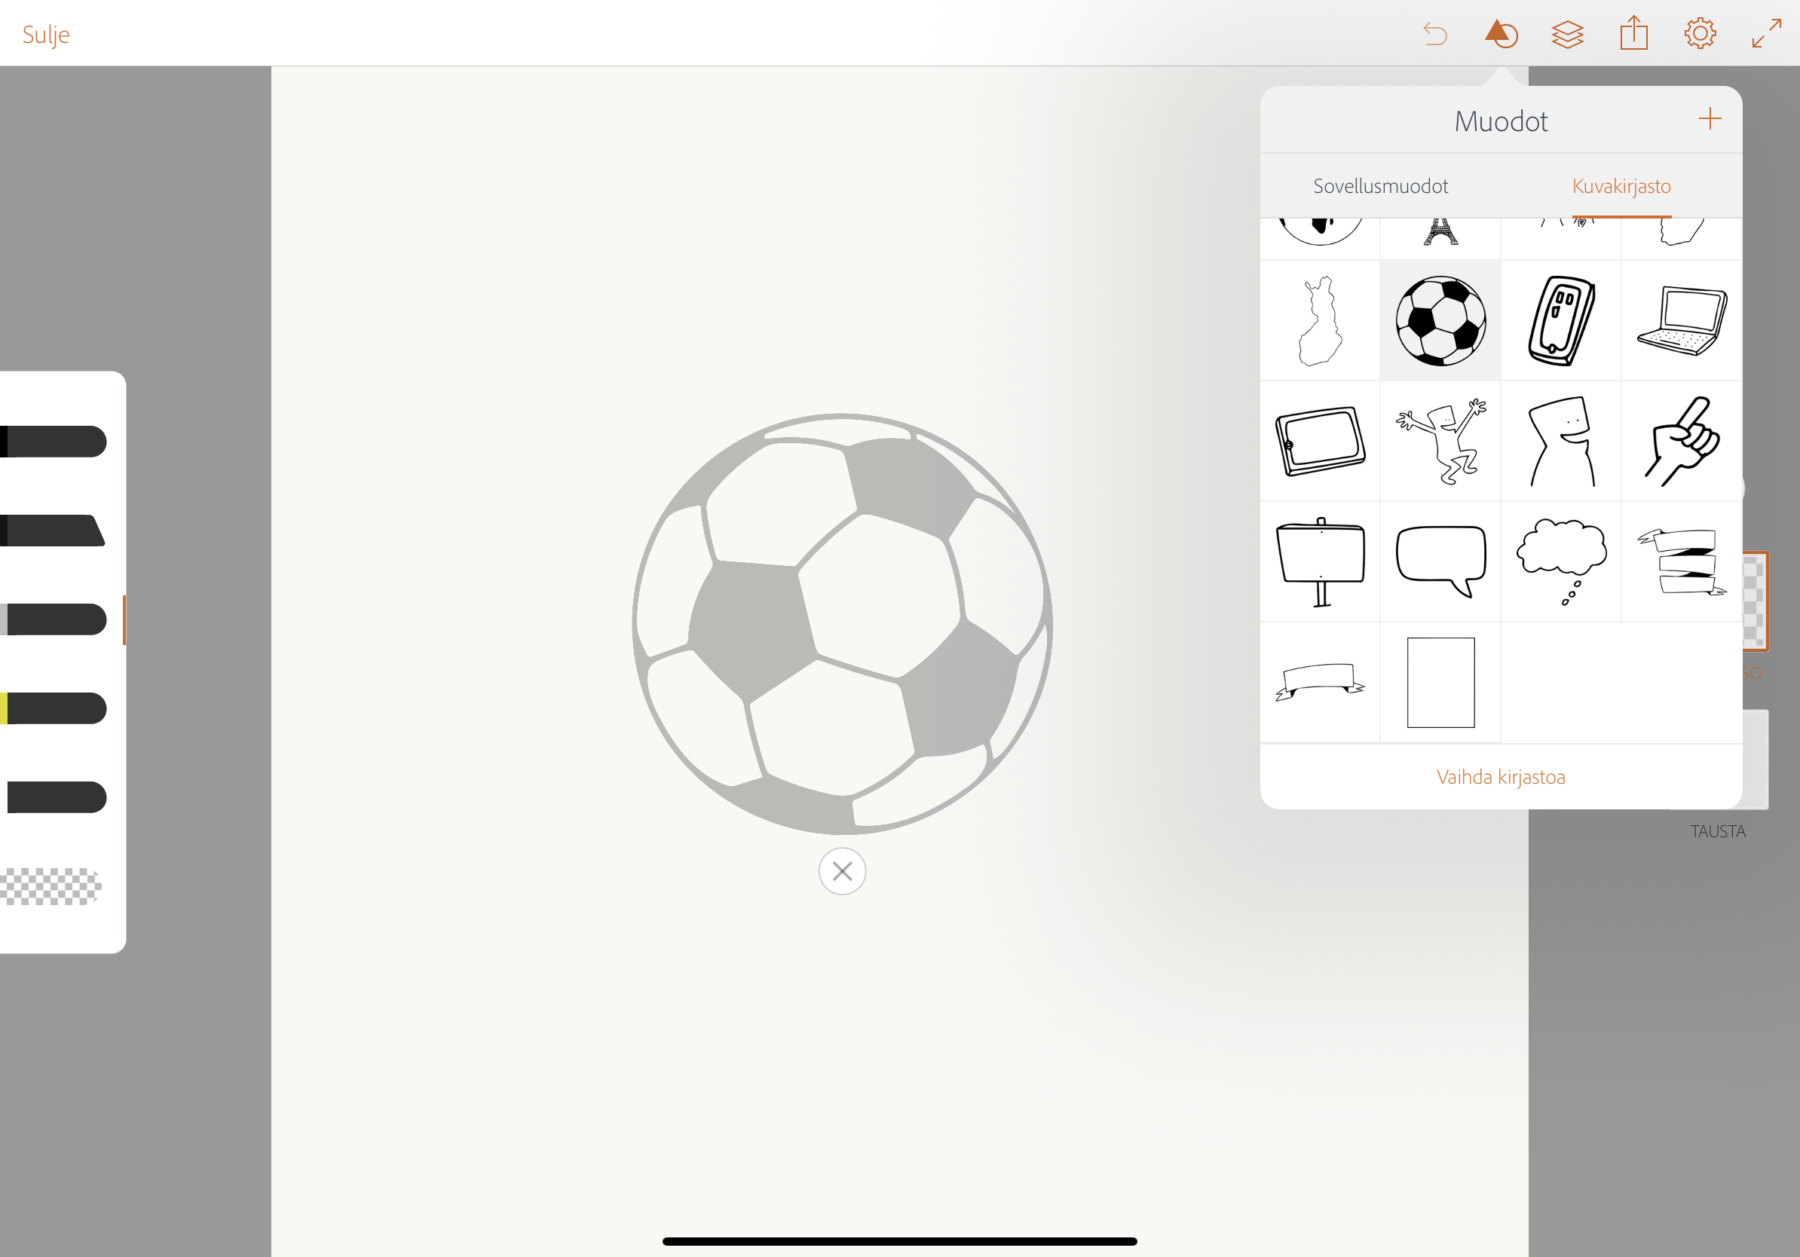The height and width of the screenshot is (1257, 1800).
Task: Choose the speech bubble shape
Action: tap(1440, 561)
